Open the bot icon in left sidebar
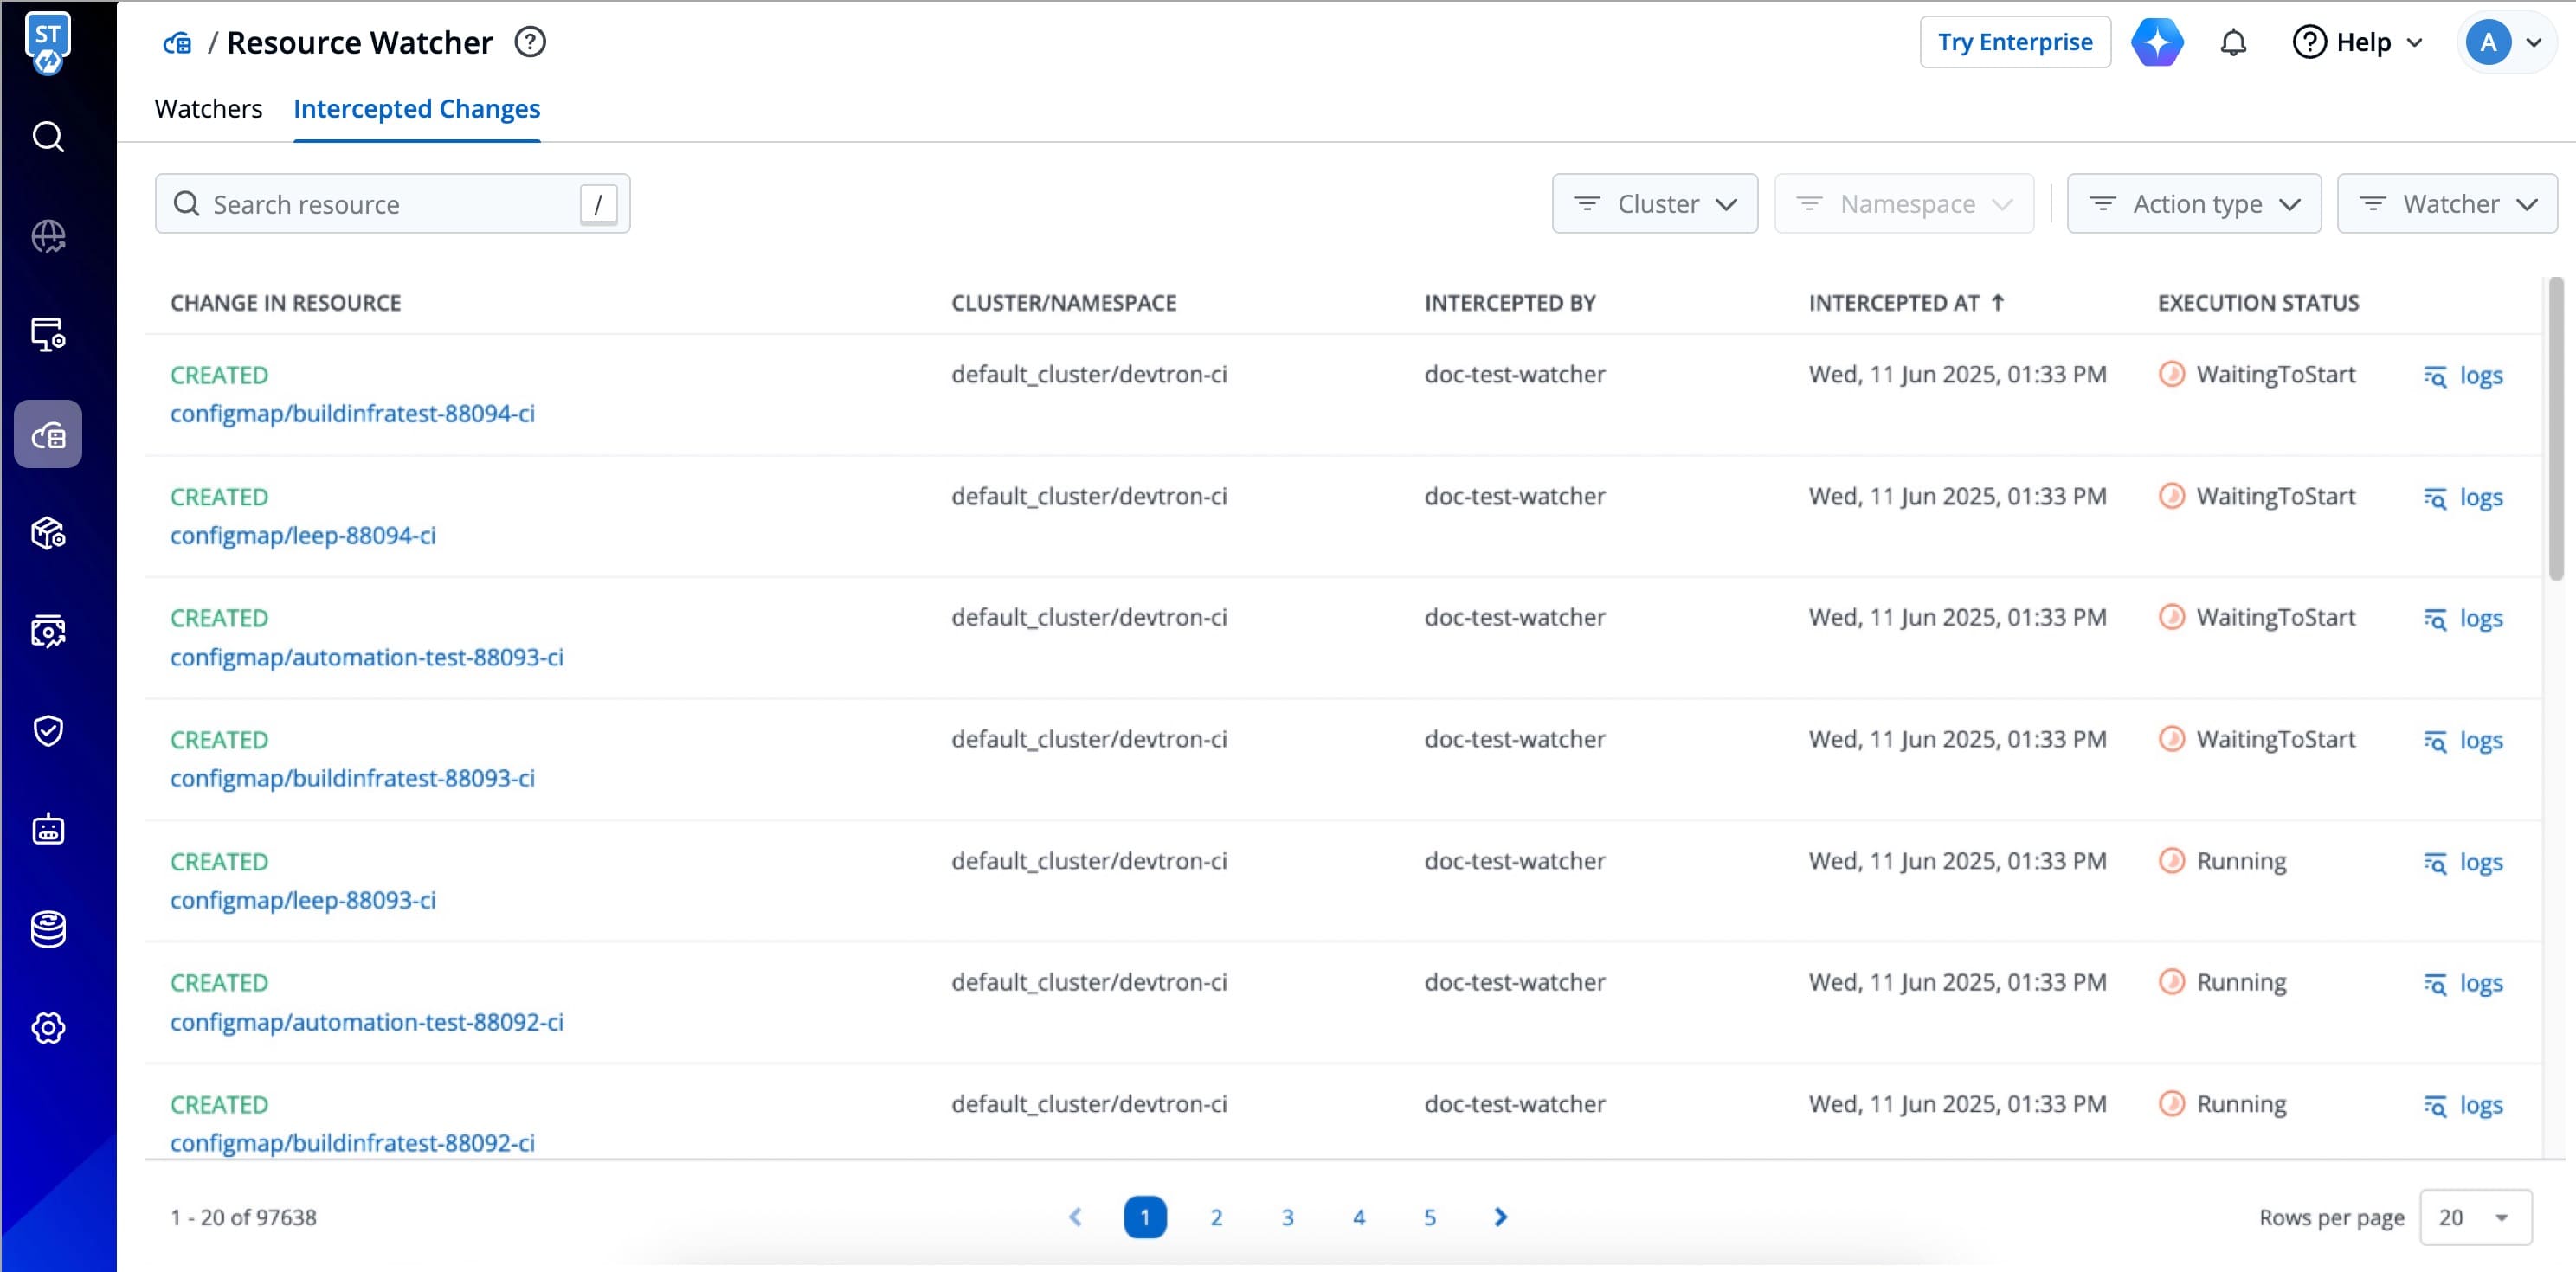2576x1272 pixels. 48,830
